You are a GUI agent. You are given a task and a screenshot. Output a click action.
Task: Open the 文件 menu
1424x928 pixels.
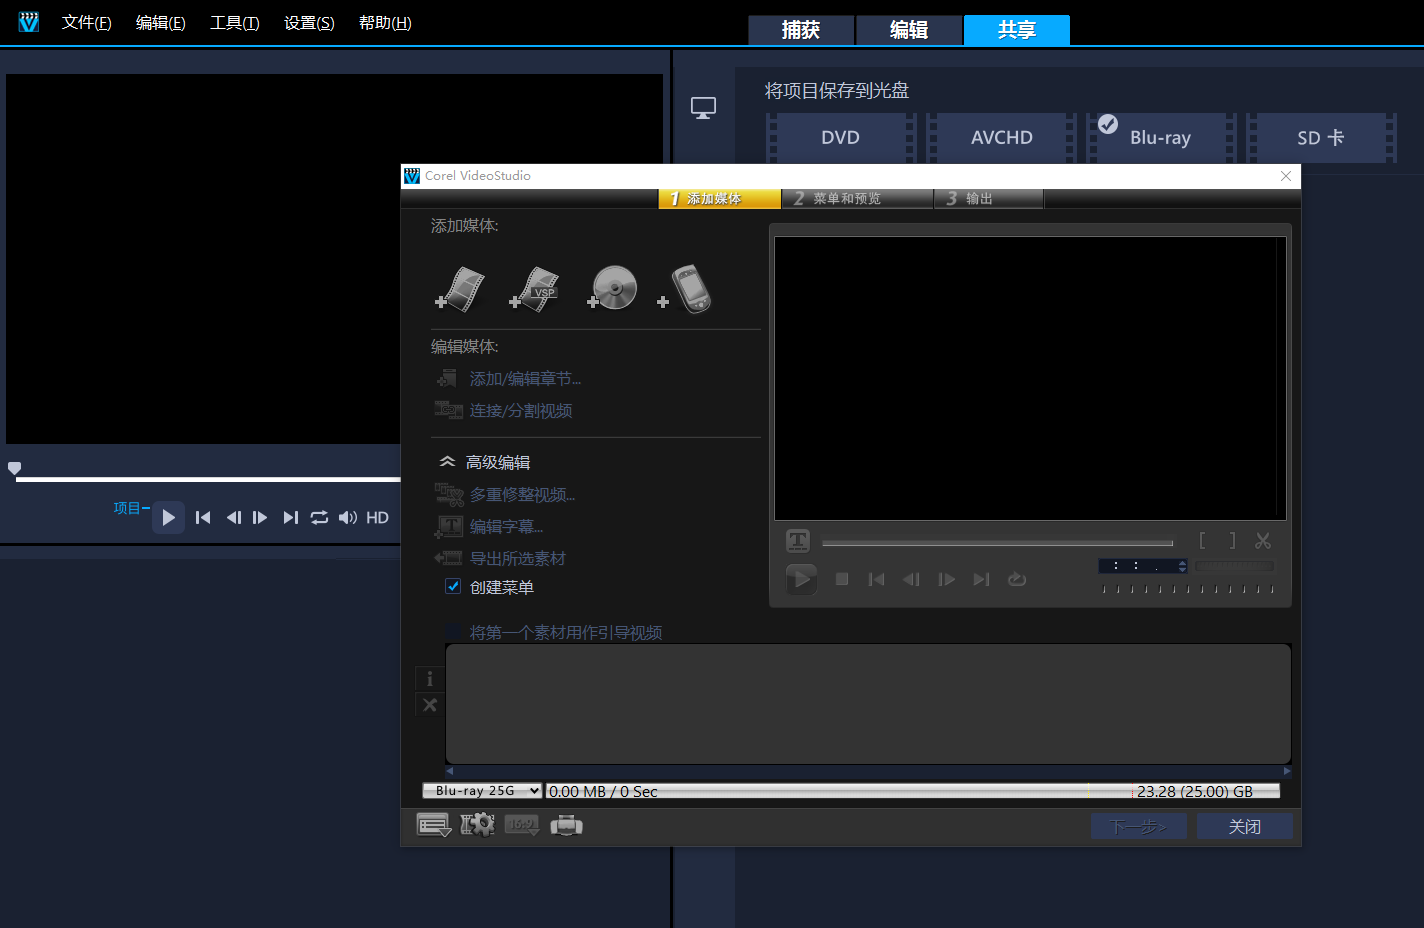click(x=86, y=23)
